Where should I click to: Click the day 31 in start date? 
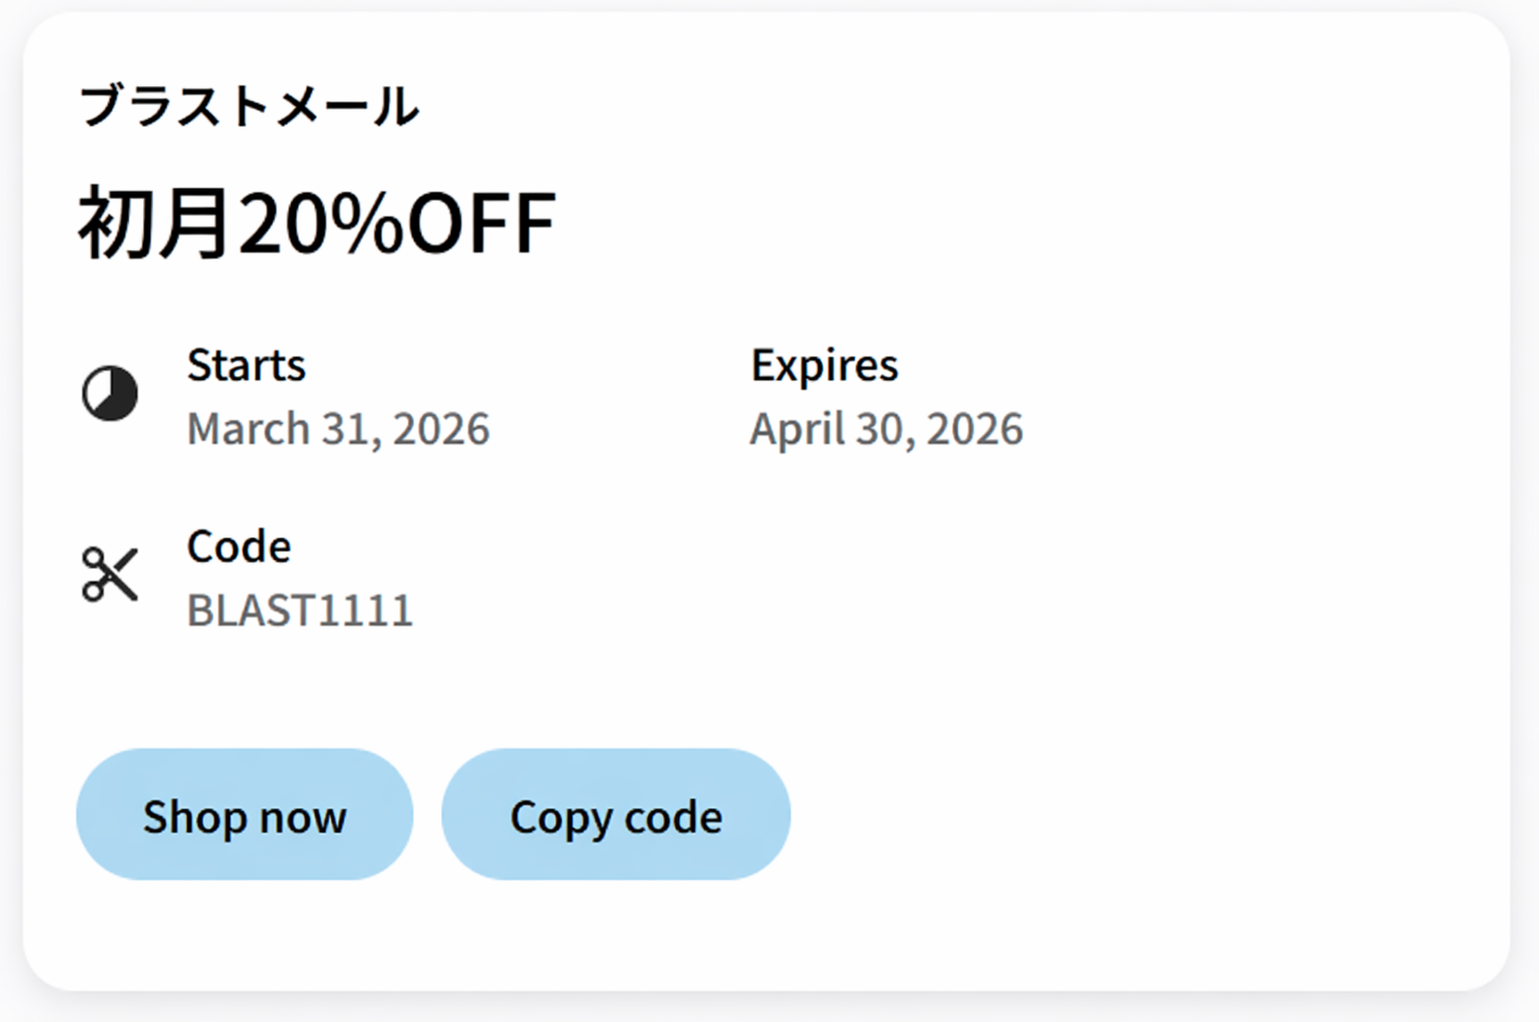[x=346, y=429]
